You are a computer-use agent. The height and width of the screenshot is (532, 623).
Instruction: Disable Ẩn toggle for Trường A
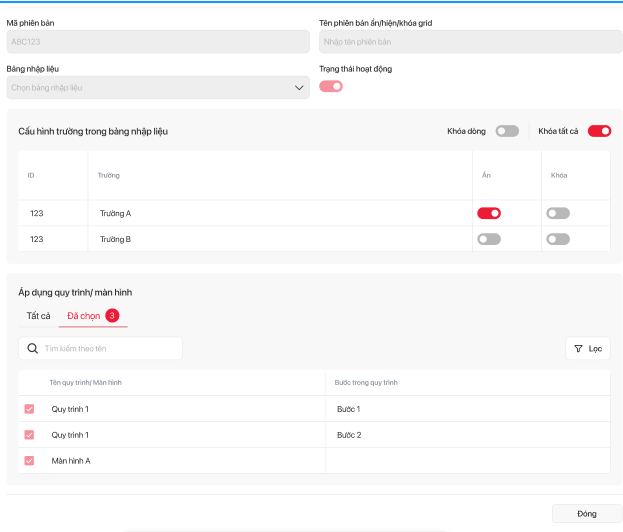click(489, 213)
